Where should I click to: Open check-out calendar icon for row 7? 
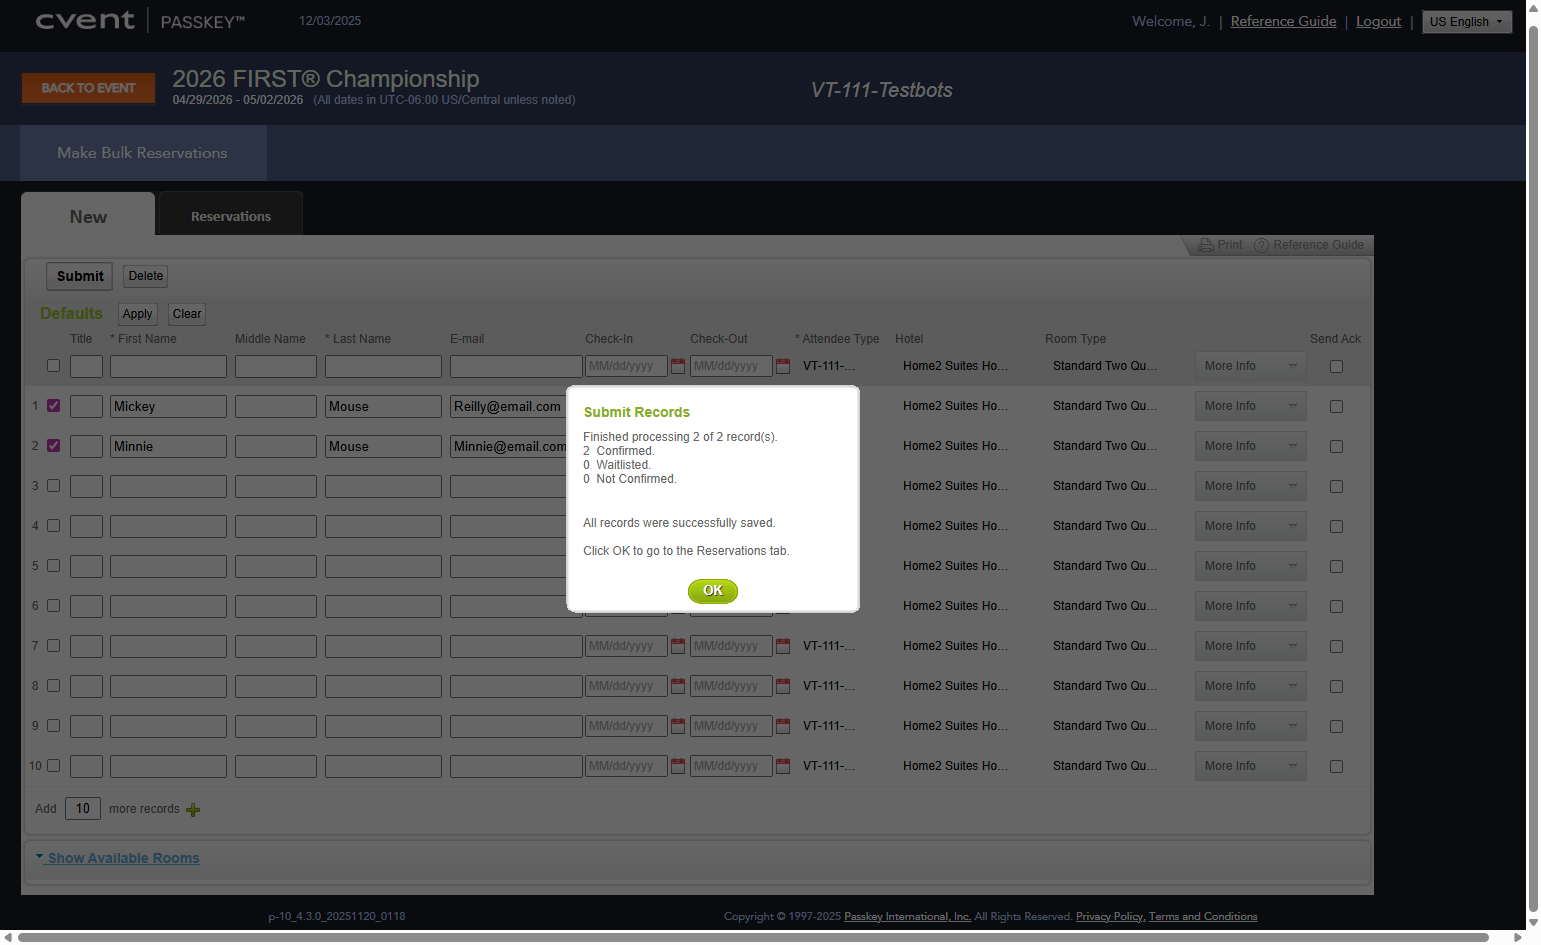[783, 646]
